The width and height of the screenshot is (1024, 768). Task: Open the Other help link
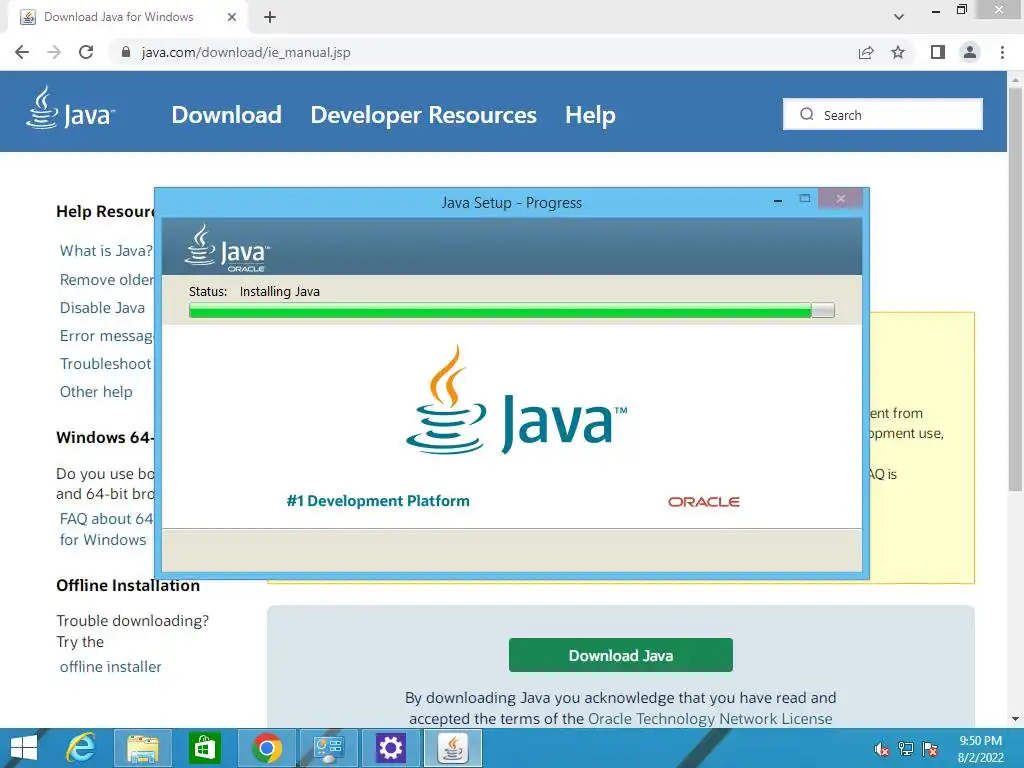pos(96,392)
